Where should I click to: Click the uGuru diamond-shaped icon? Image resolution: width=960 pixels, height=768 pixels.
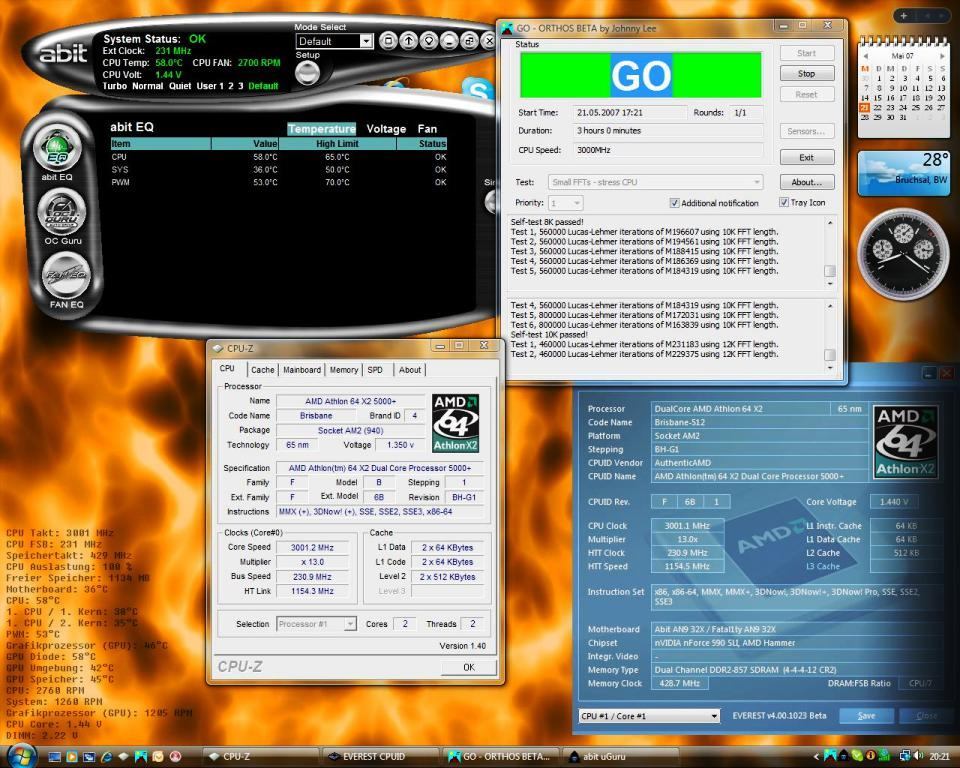pyautogui.click(x=429, y=41)
